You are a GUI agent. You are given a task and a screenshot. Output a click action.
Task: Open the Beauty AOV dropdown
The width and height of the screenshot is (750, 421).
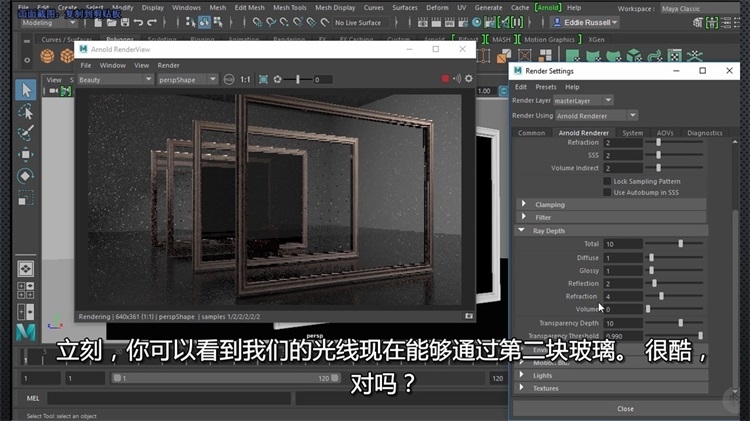click(115, 79)
